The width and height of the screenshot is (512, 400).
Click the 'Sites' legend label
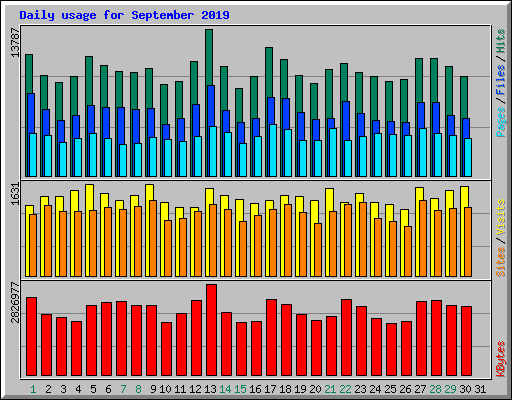pos(501,262)
